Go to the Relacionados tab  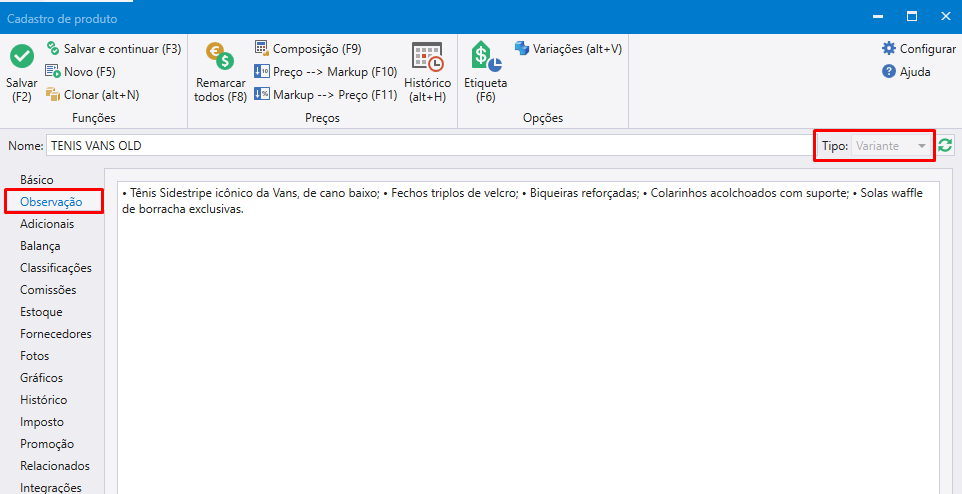tap(55, 466)
